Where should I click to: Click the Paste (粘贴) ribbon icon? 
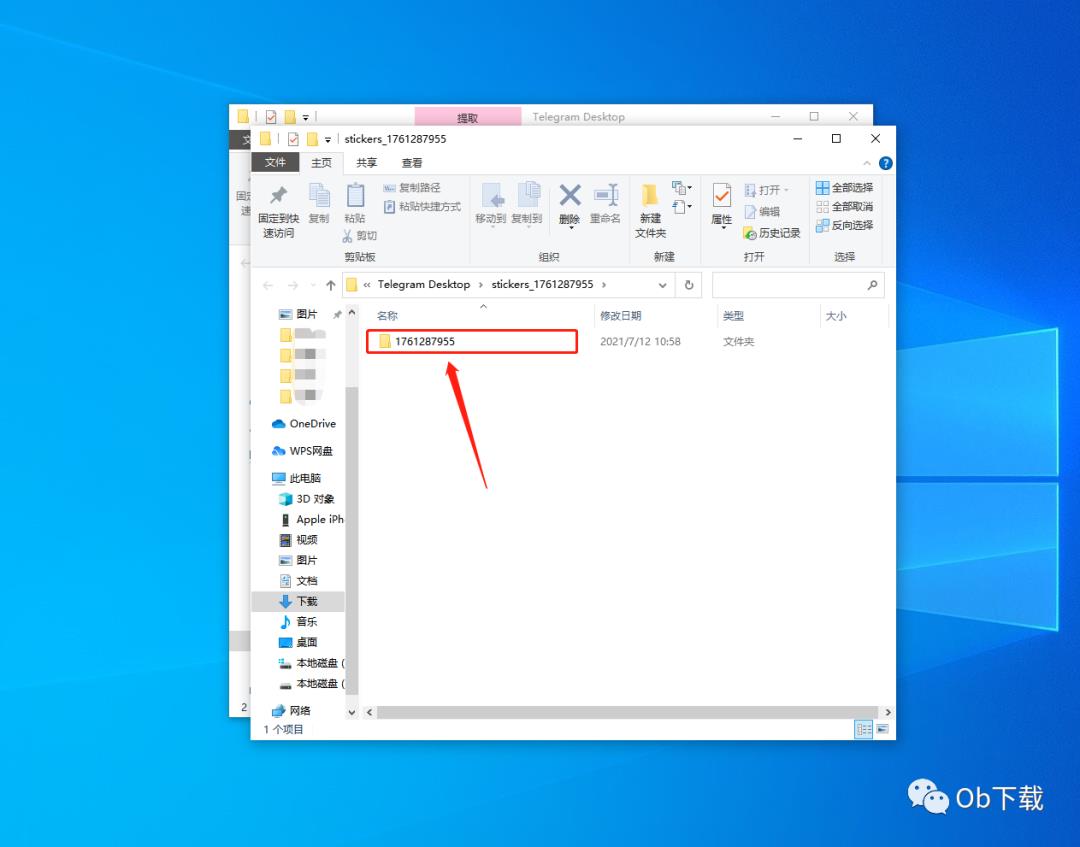355,195
